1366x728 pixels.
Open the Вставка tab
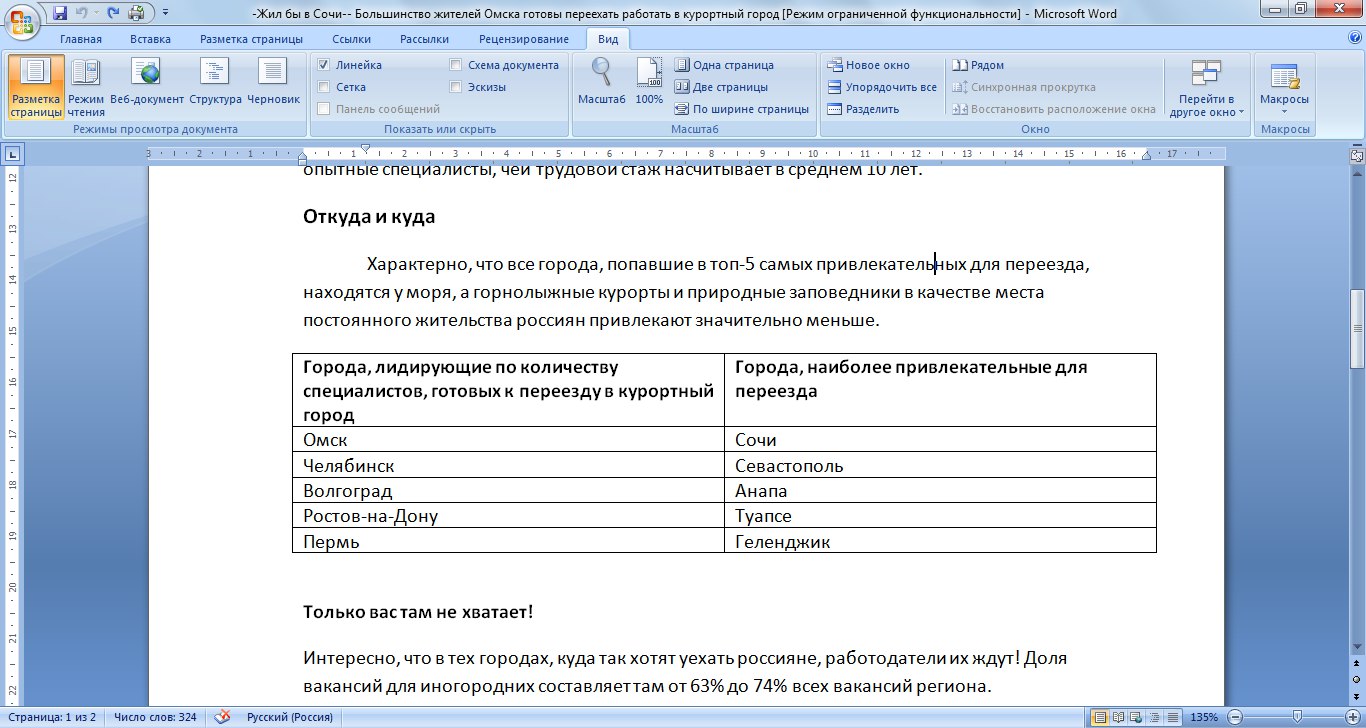click(150, 39)
